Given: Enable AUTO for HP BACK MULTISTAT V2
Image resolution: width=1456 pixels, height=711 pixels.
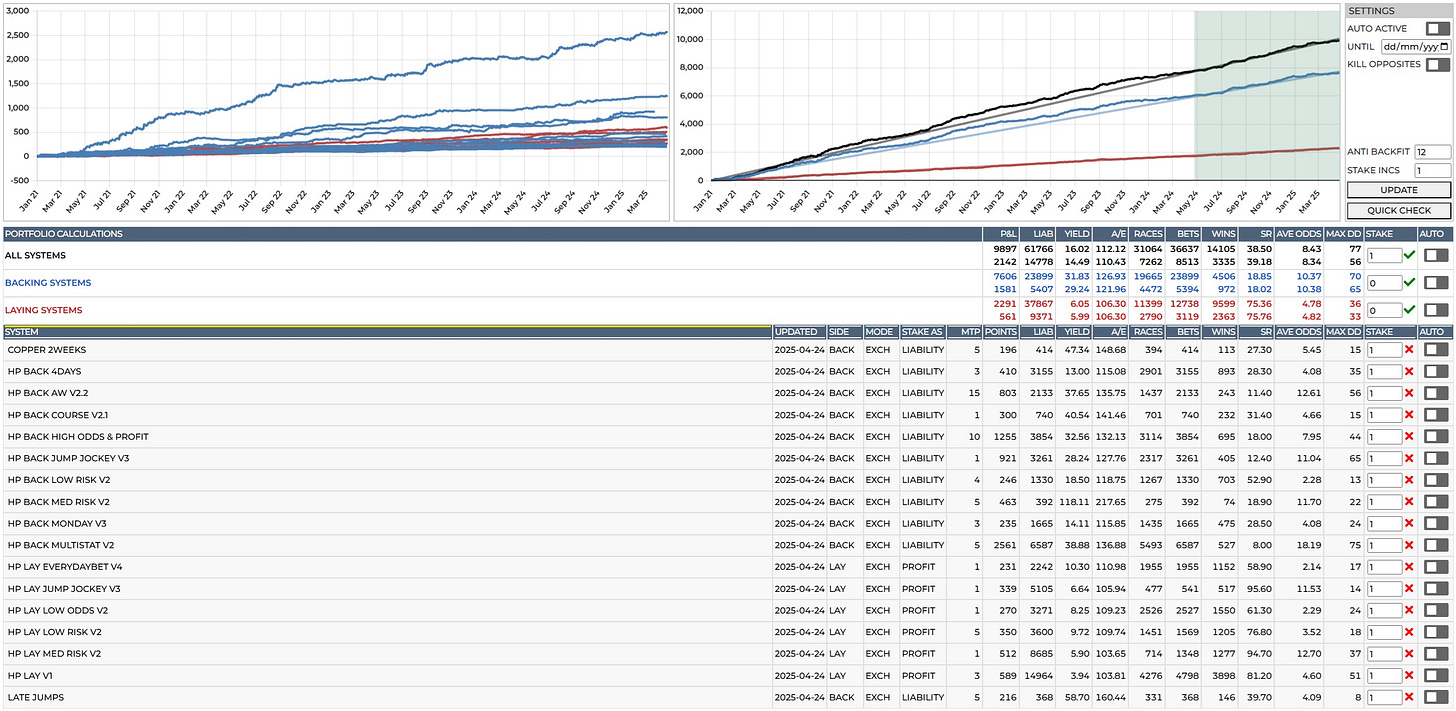Looking at the screenshot, I should [x=1436, y=545].
